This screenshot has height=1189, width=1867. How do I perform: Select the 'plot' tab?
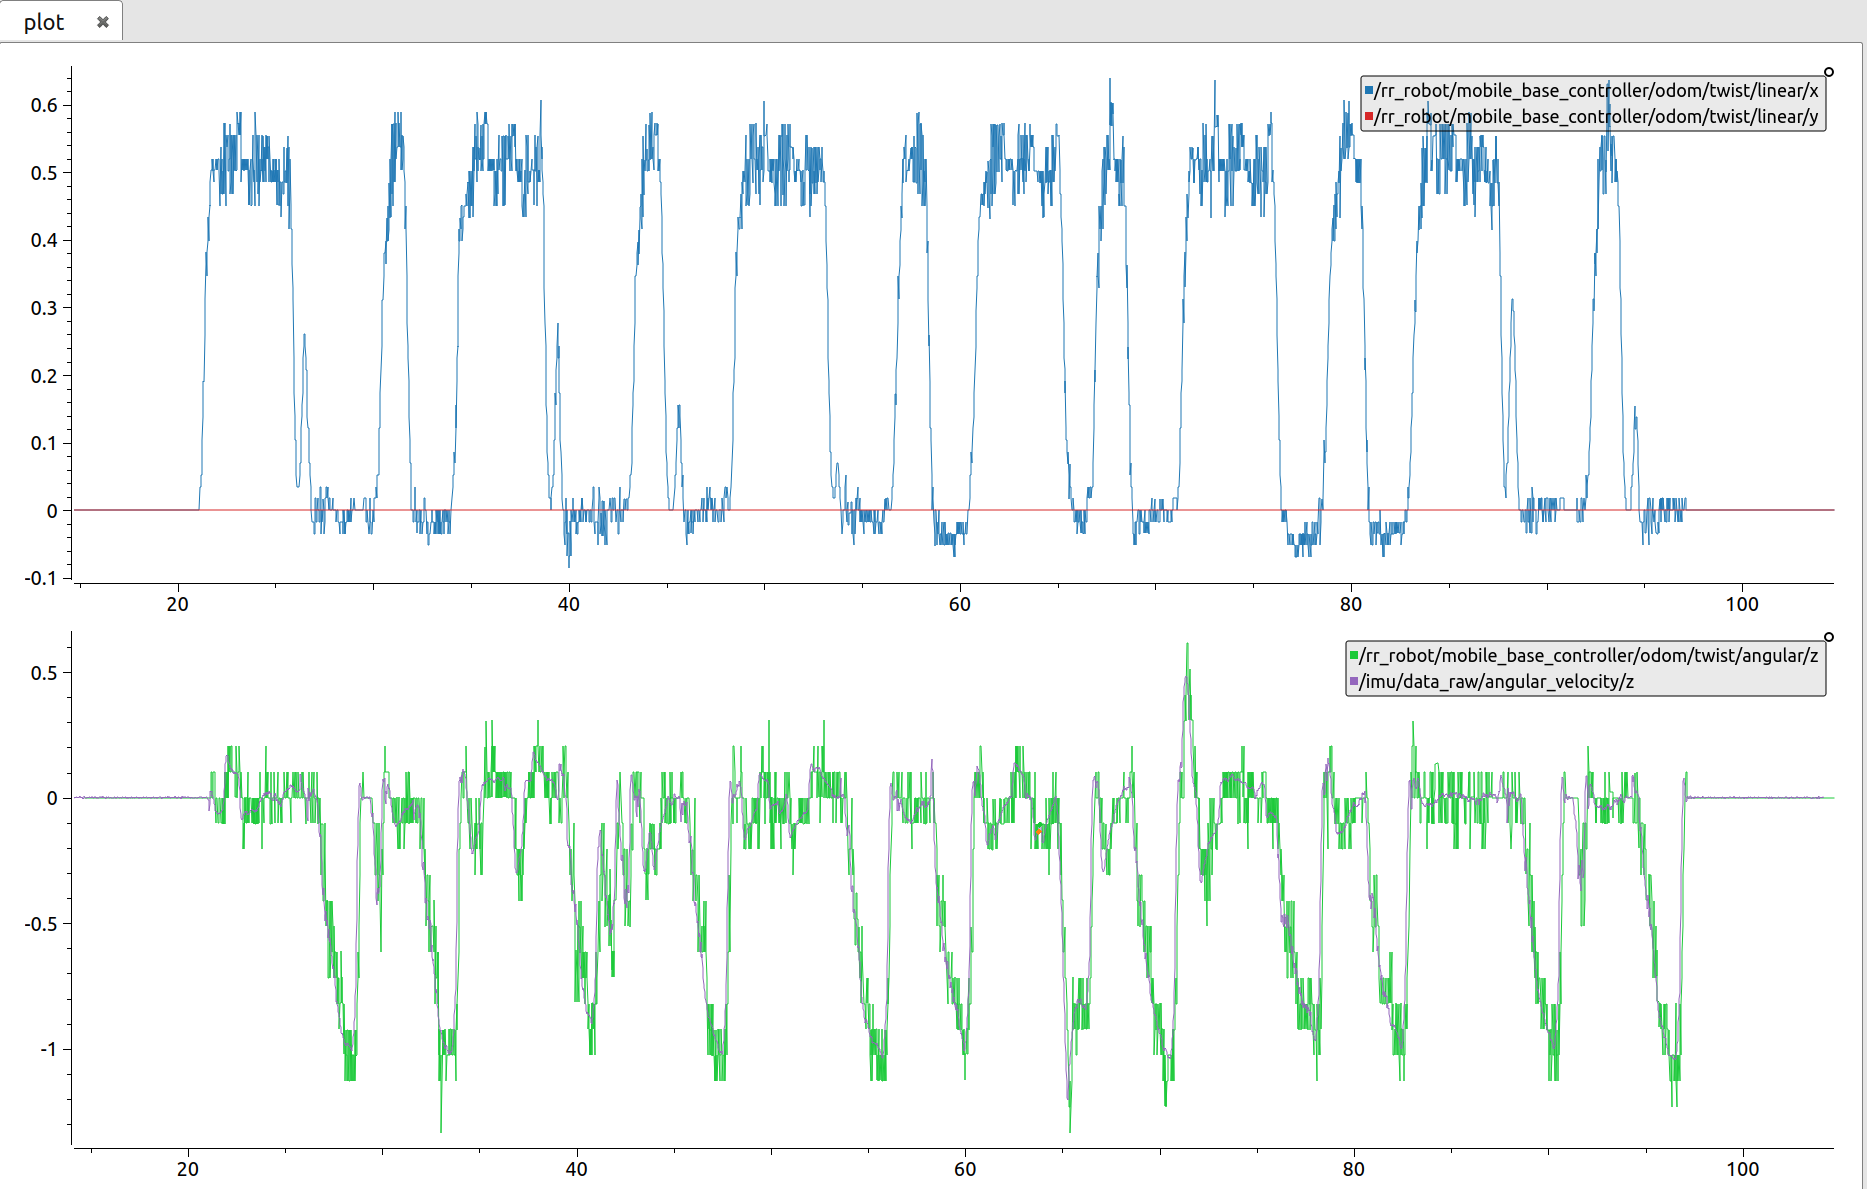60,21
